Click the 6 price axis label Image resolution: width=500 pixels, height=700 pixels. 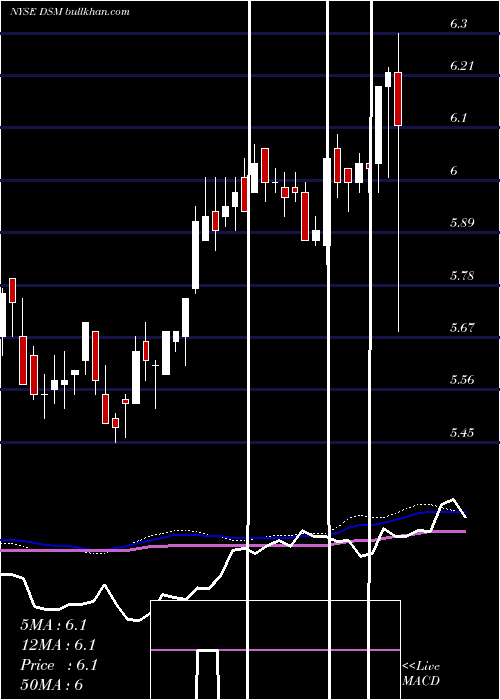(454, 171)
